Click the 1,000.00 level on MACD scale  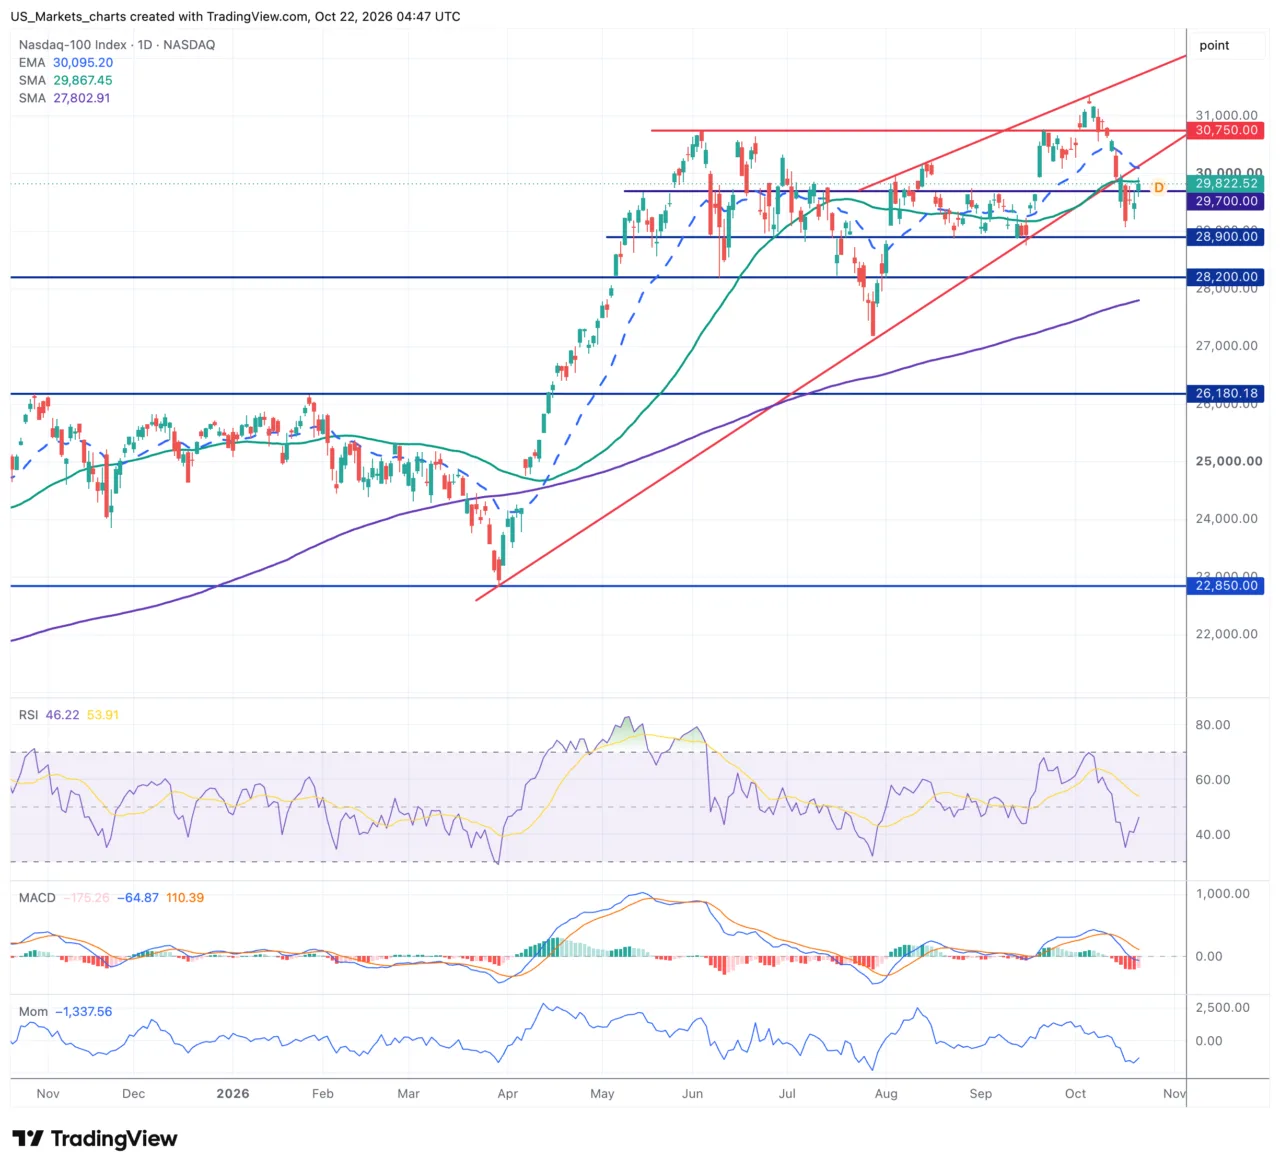pos(1223,894)
